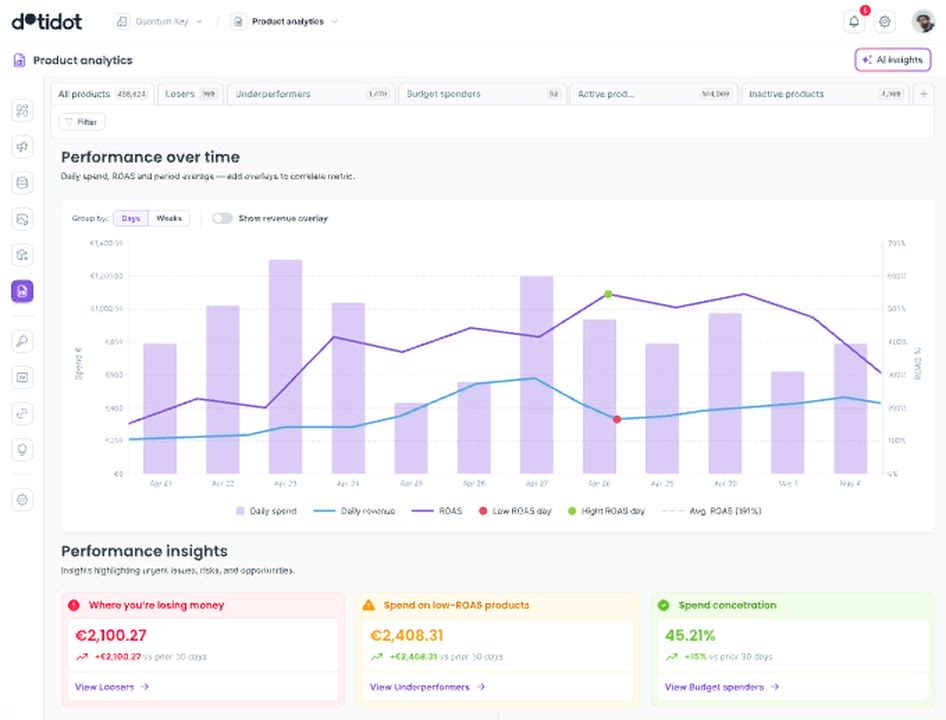
Task: Switch to Budget spenders tab
Action: click(483, 94)
